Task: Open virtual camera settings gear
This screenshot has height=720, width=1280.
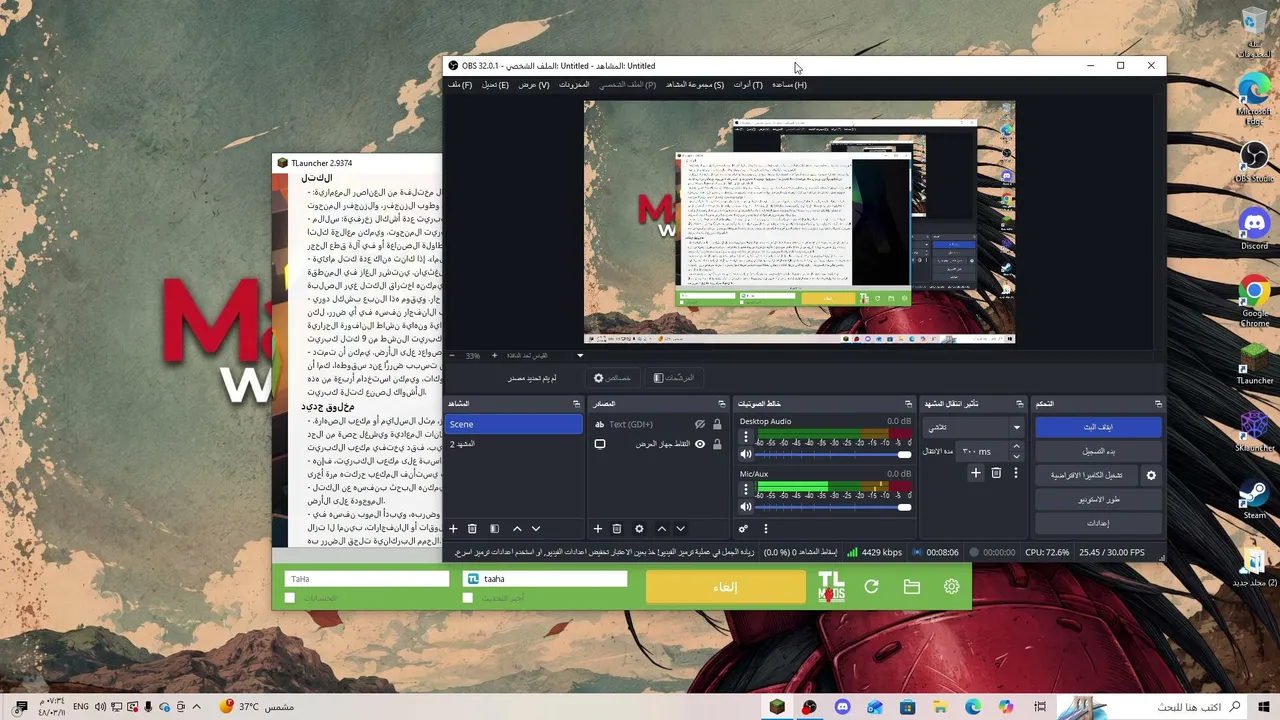Action: click(1151, 475)
